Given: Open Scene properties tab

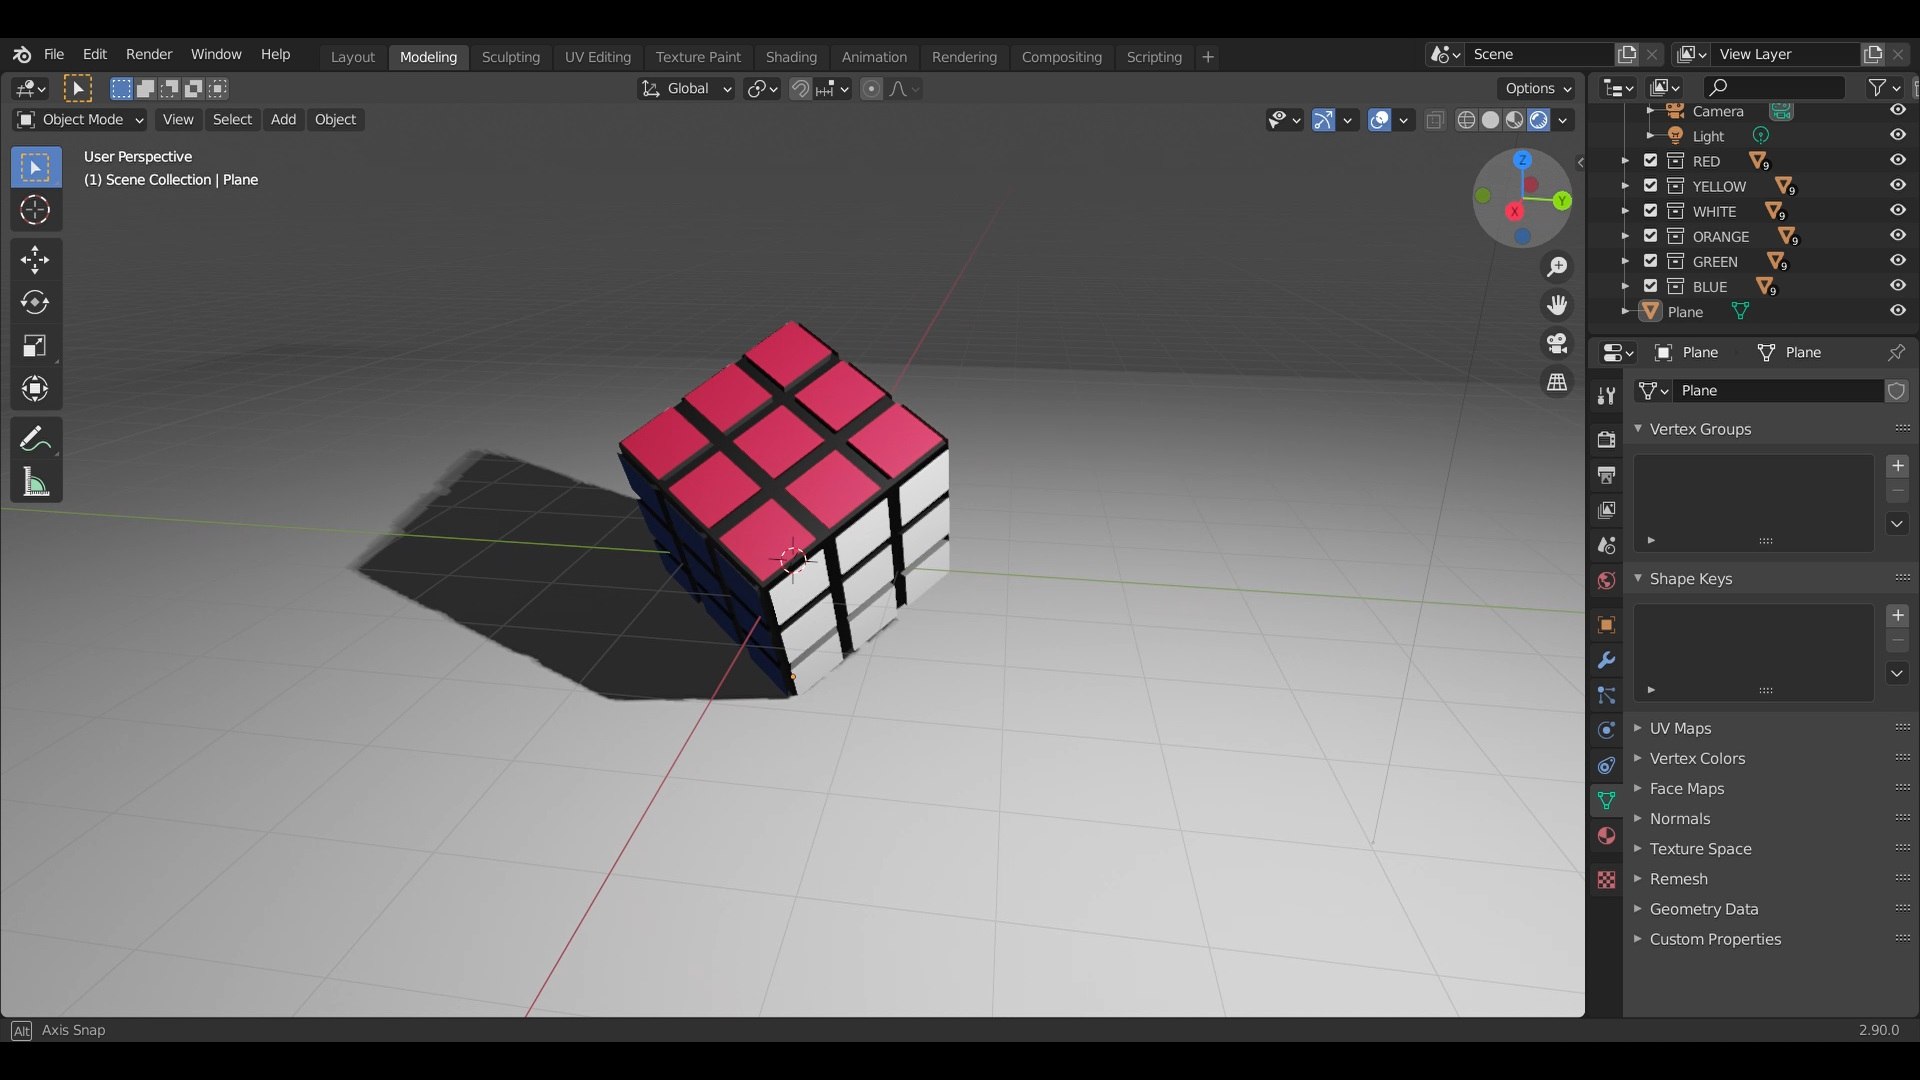Looking at the screenshot, I should (1606, 546).
